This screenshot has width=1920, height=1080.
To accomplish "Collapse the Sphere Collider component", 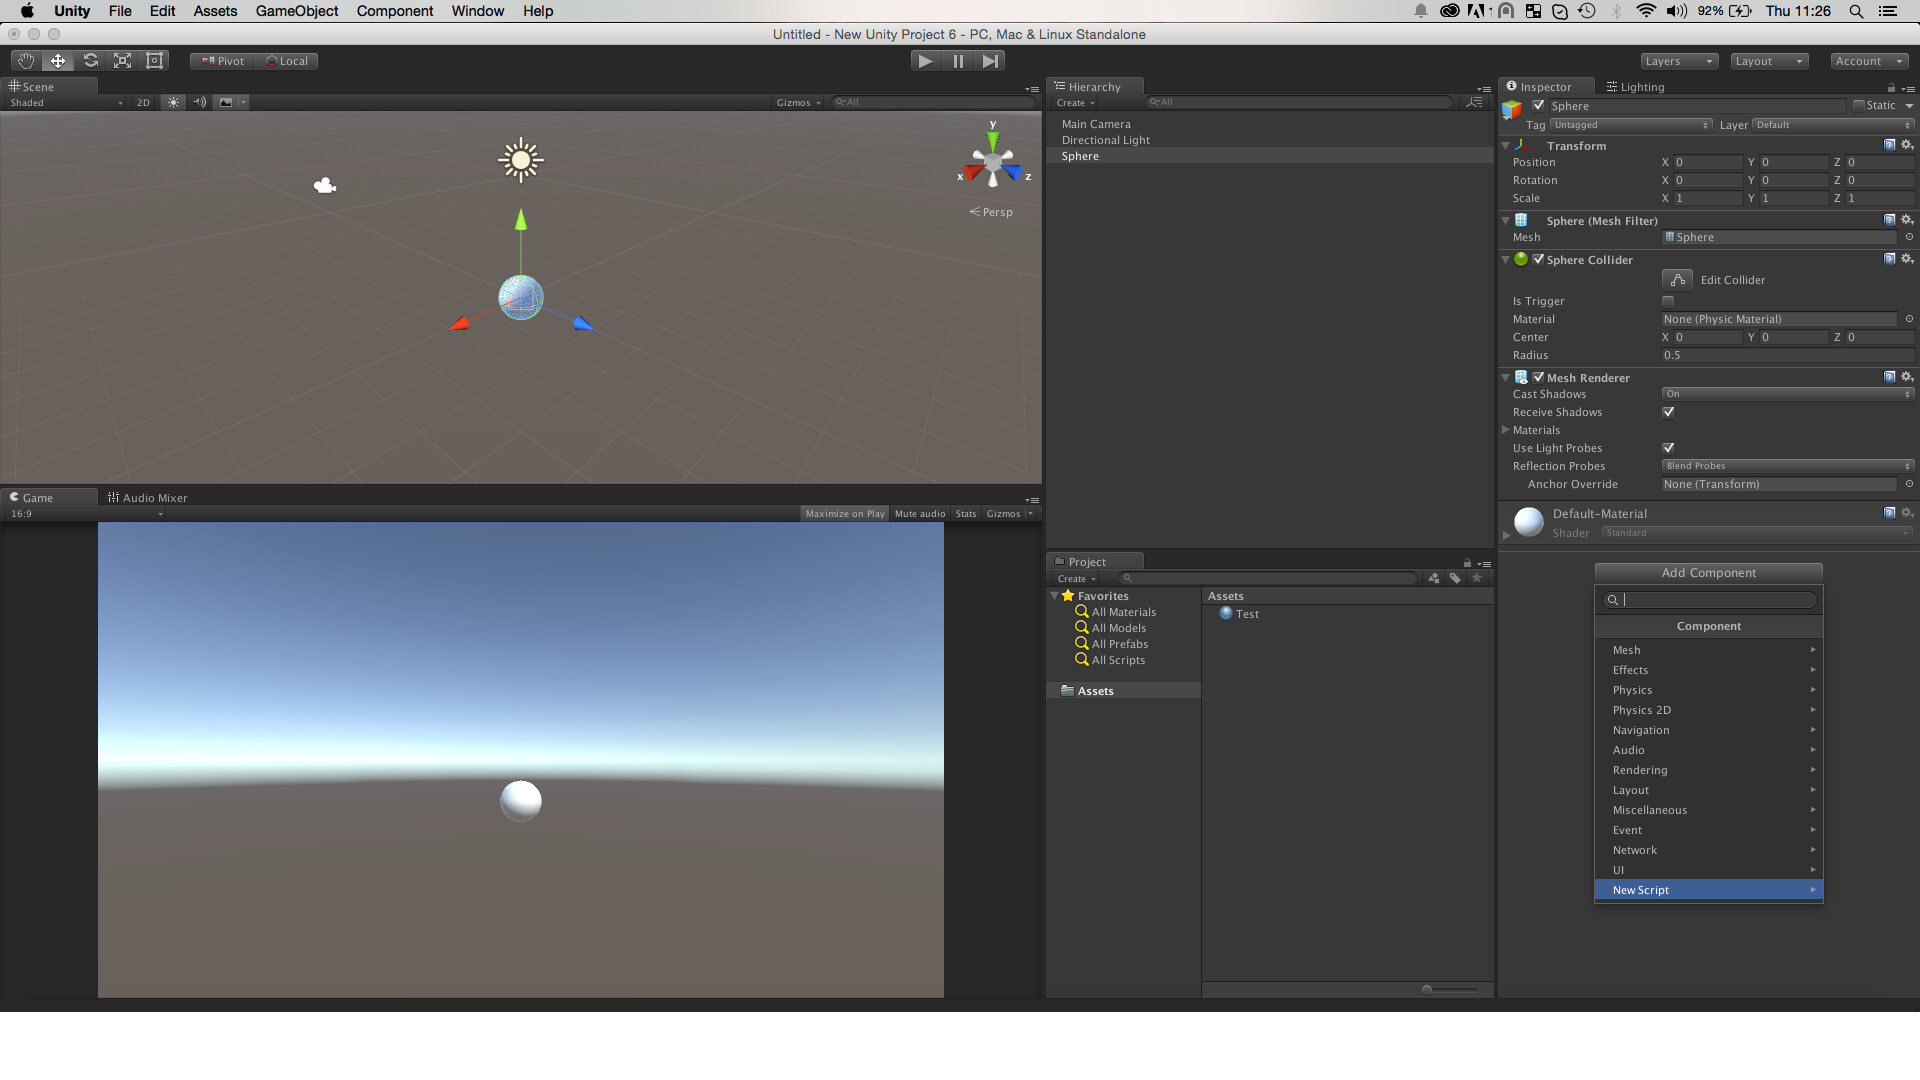I will (1506, 259).
